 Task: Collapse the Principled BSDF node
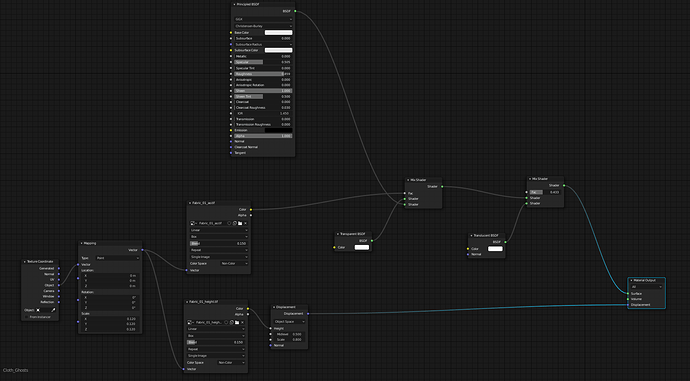coord(234,4)
